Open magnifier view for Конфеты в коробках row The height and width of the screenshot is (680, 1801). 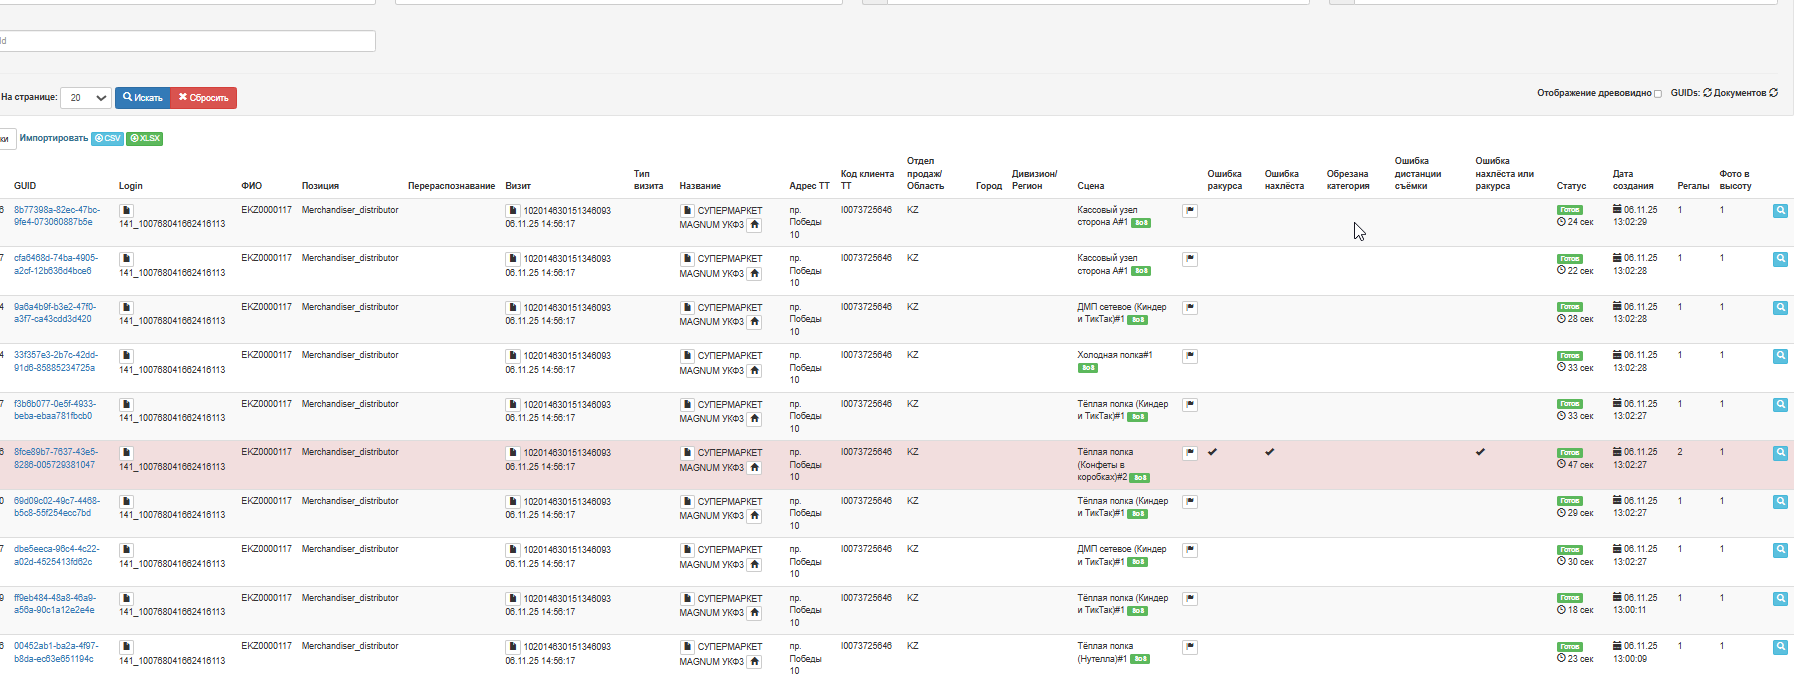(x=1780, y=453)
